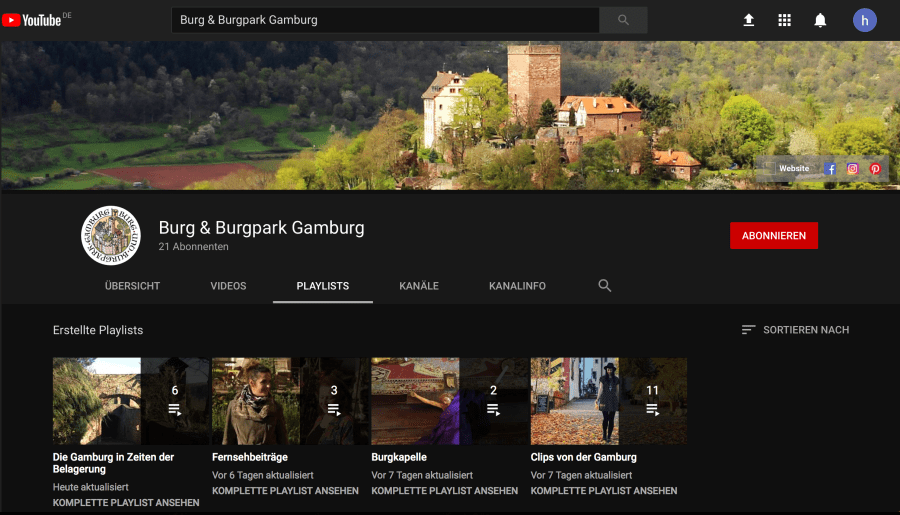Click the Website link on banner

click(x=794, y=169)
